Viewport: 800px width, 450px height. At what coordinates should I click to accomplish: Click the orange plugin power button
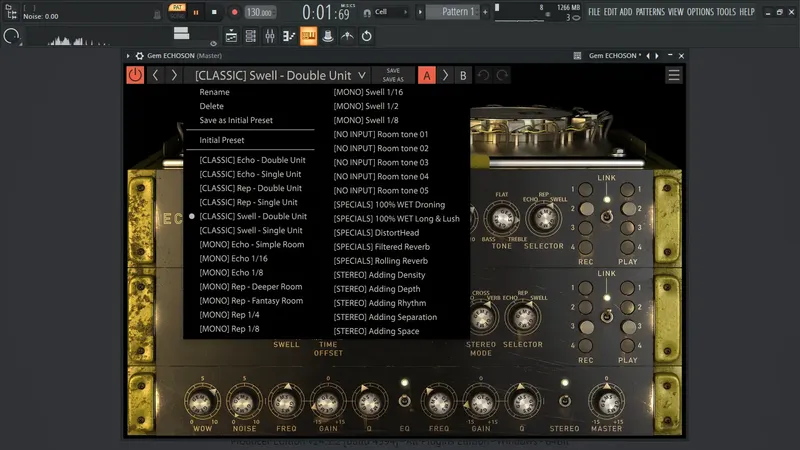coord(135,75)
